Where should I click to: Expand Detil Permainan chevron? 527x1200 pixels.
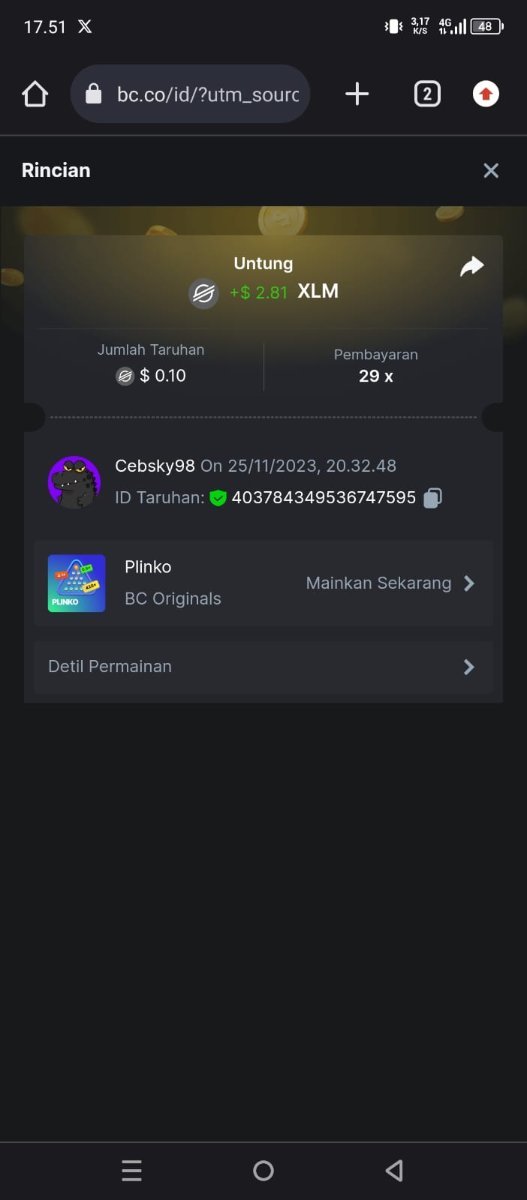(469, 667)
